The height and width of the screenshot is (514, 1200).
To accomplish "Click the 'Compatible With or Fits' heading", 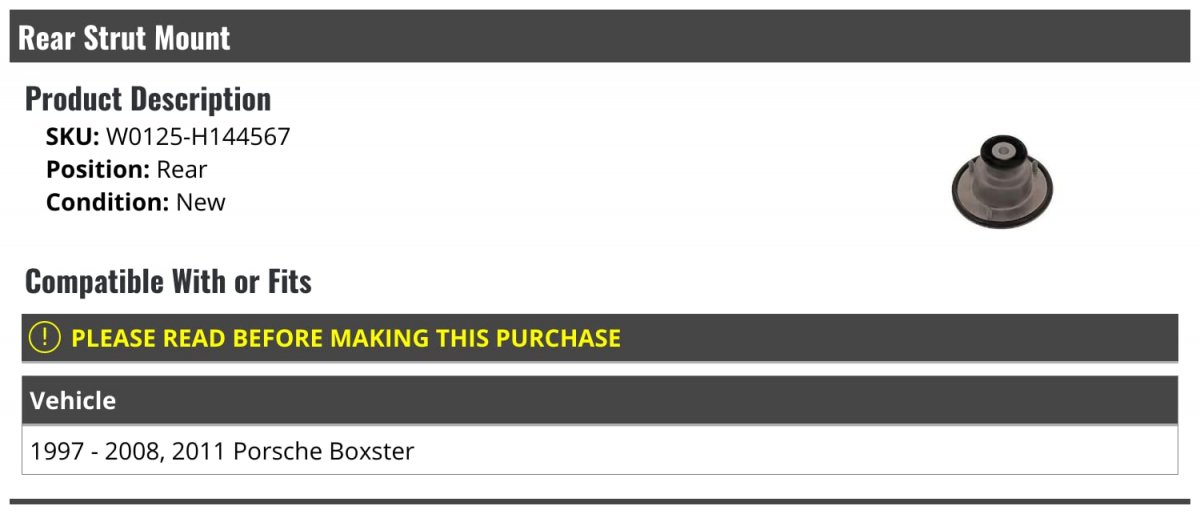I will click(168, 282).
